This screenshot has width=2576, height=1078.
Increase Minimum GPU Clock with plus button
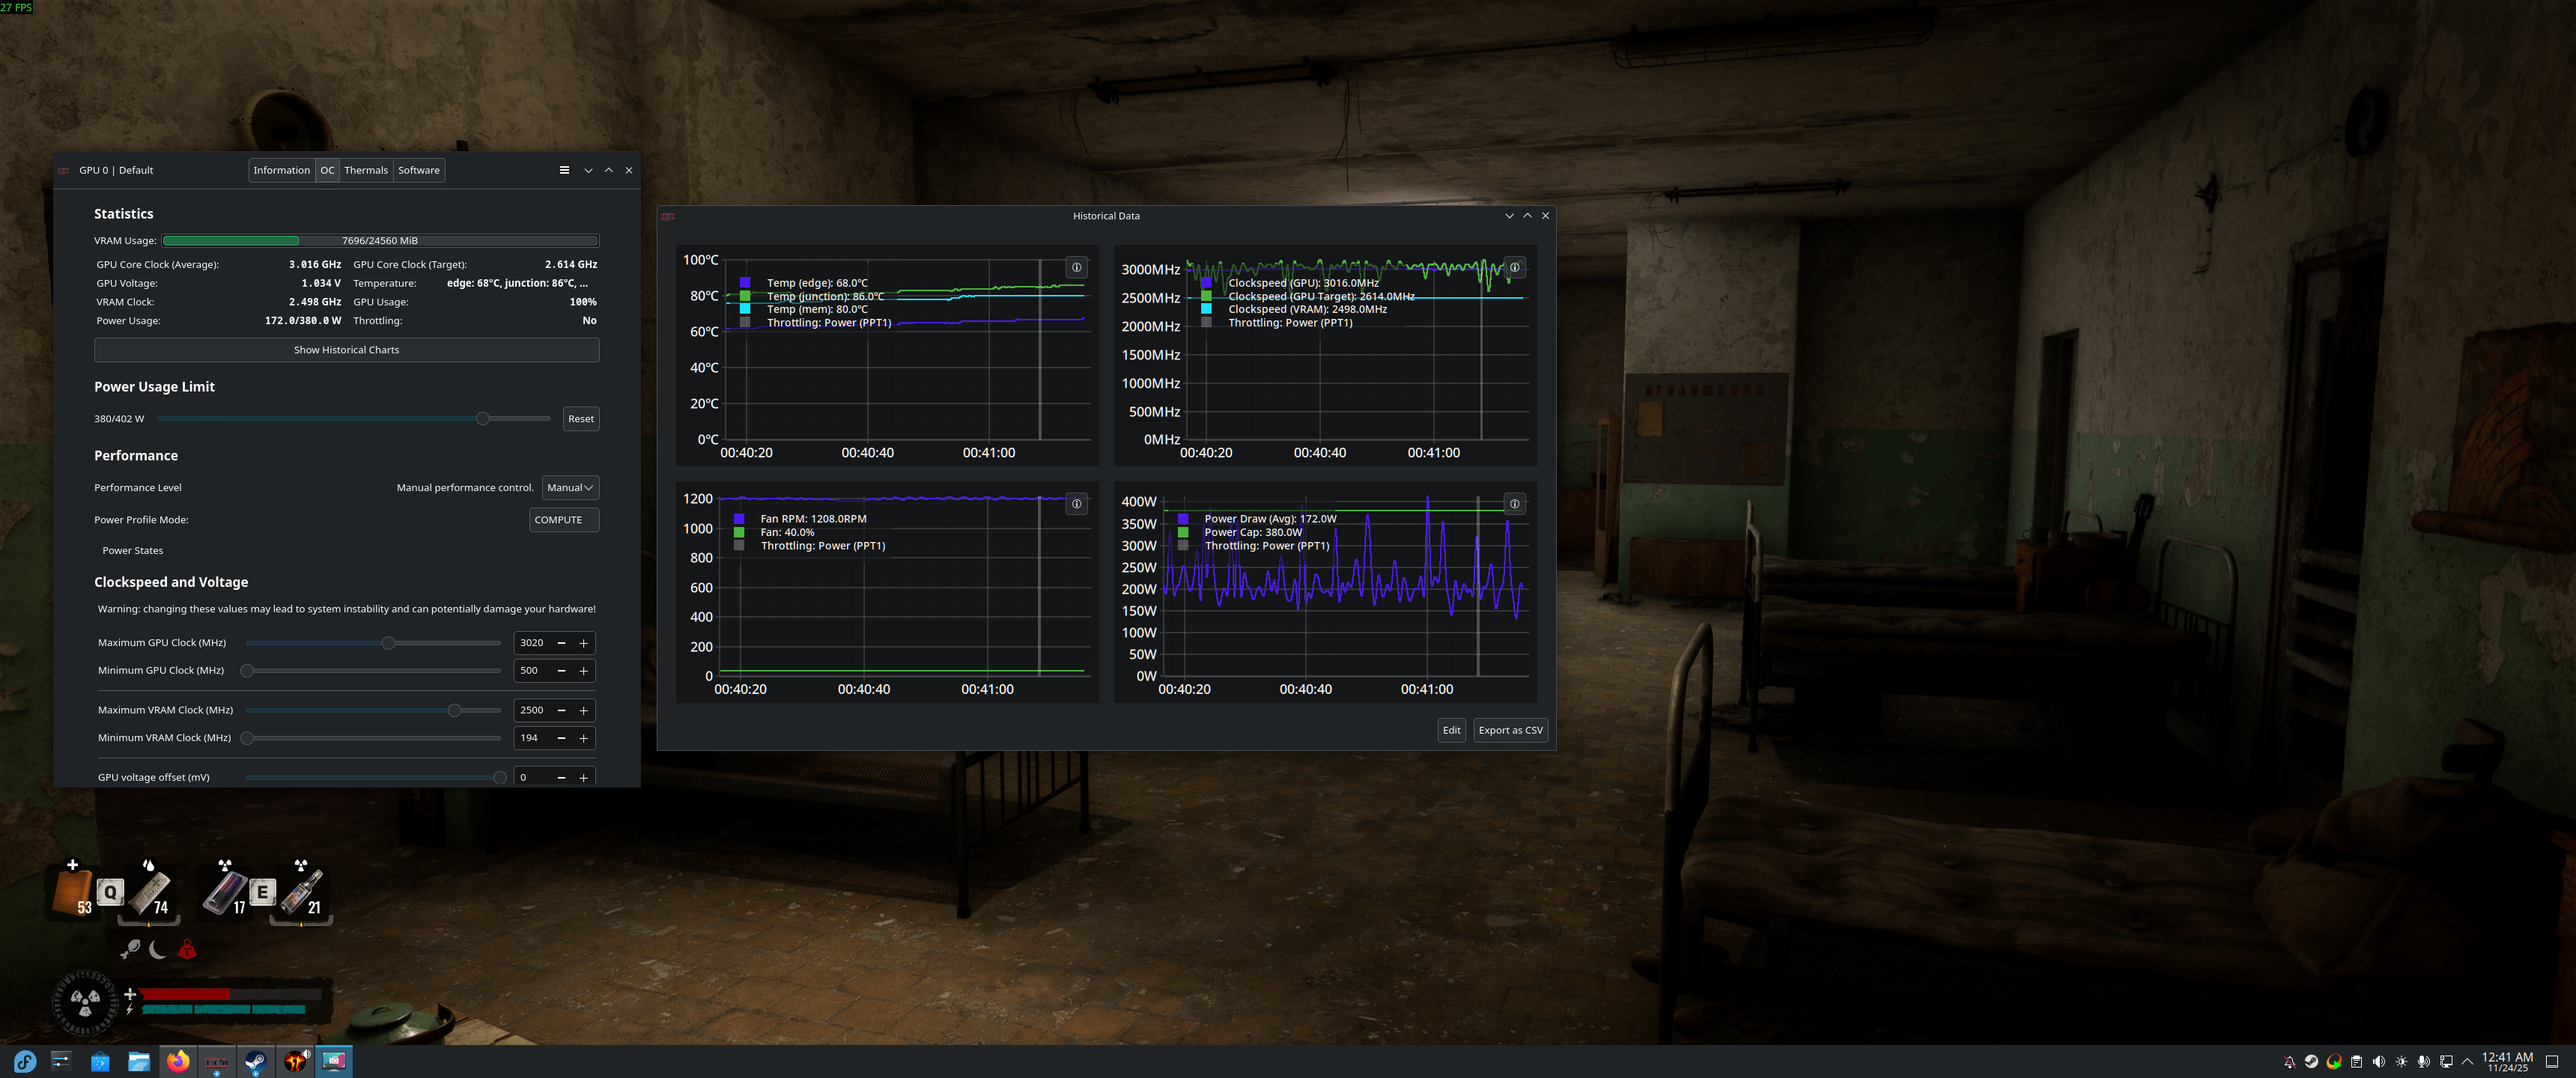(x=584, y=671)
